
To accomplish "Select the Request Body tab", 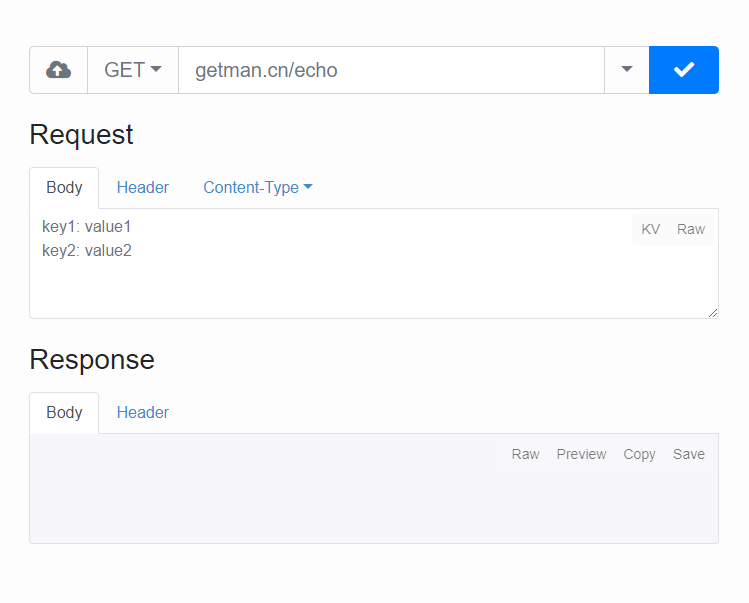I will [64, 187].
